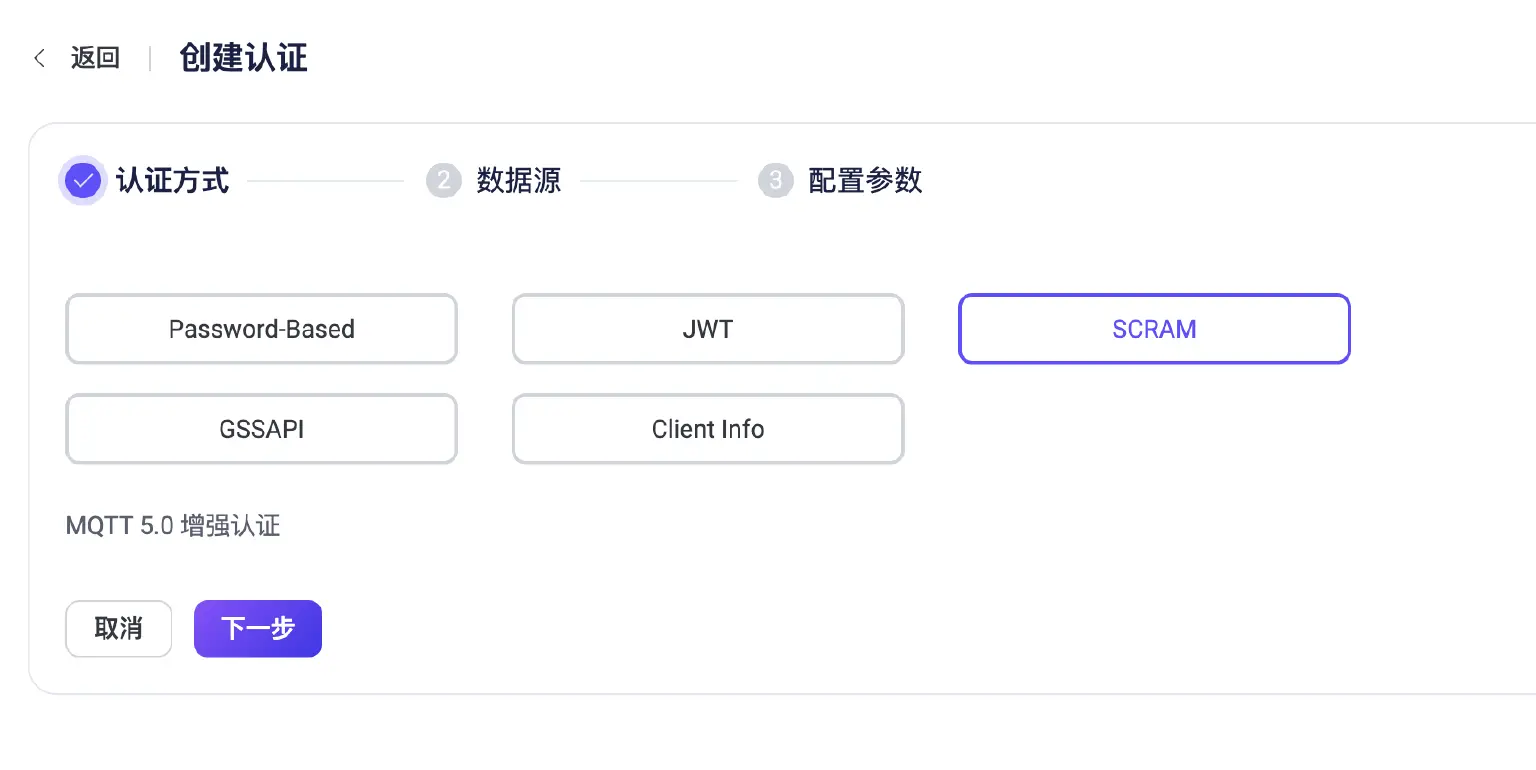
Task: Click the line between 认证方式 and 数据源
Action: click(325, 181)
